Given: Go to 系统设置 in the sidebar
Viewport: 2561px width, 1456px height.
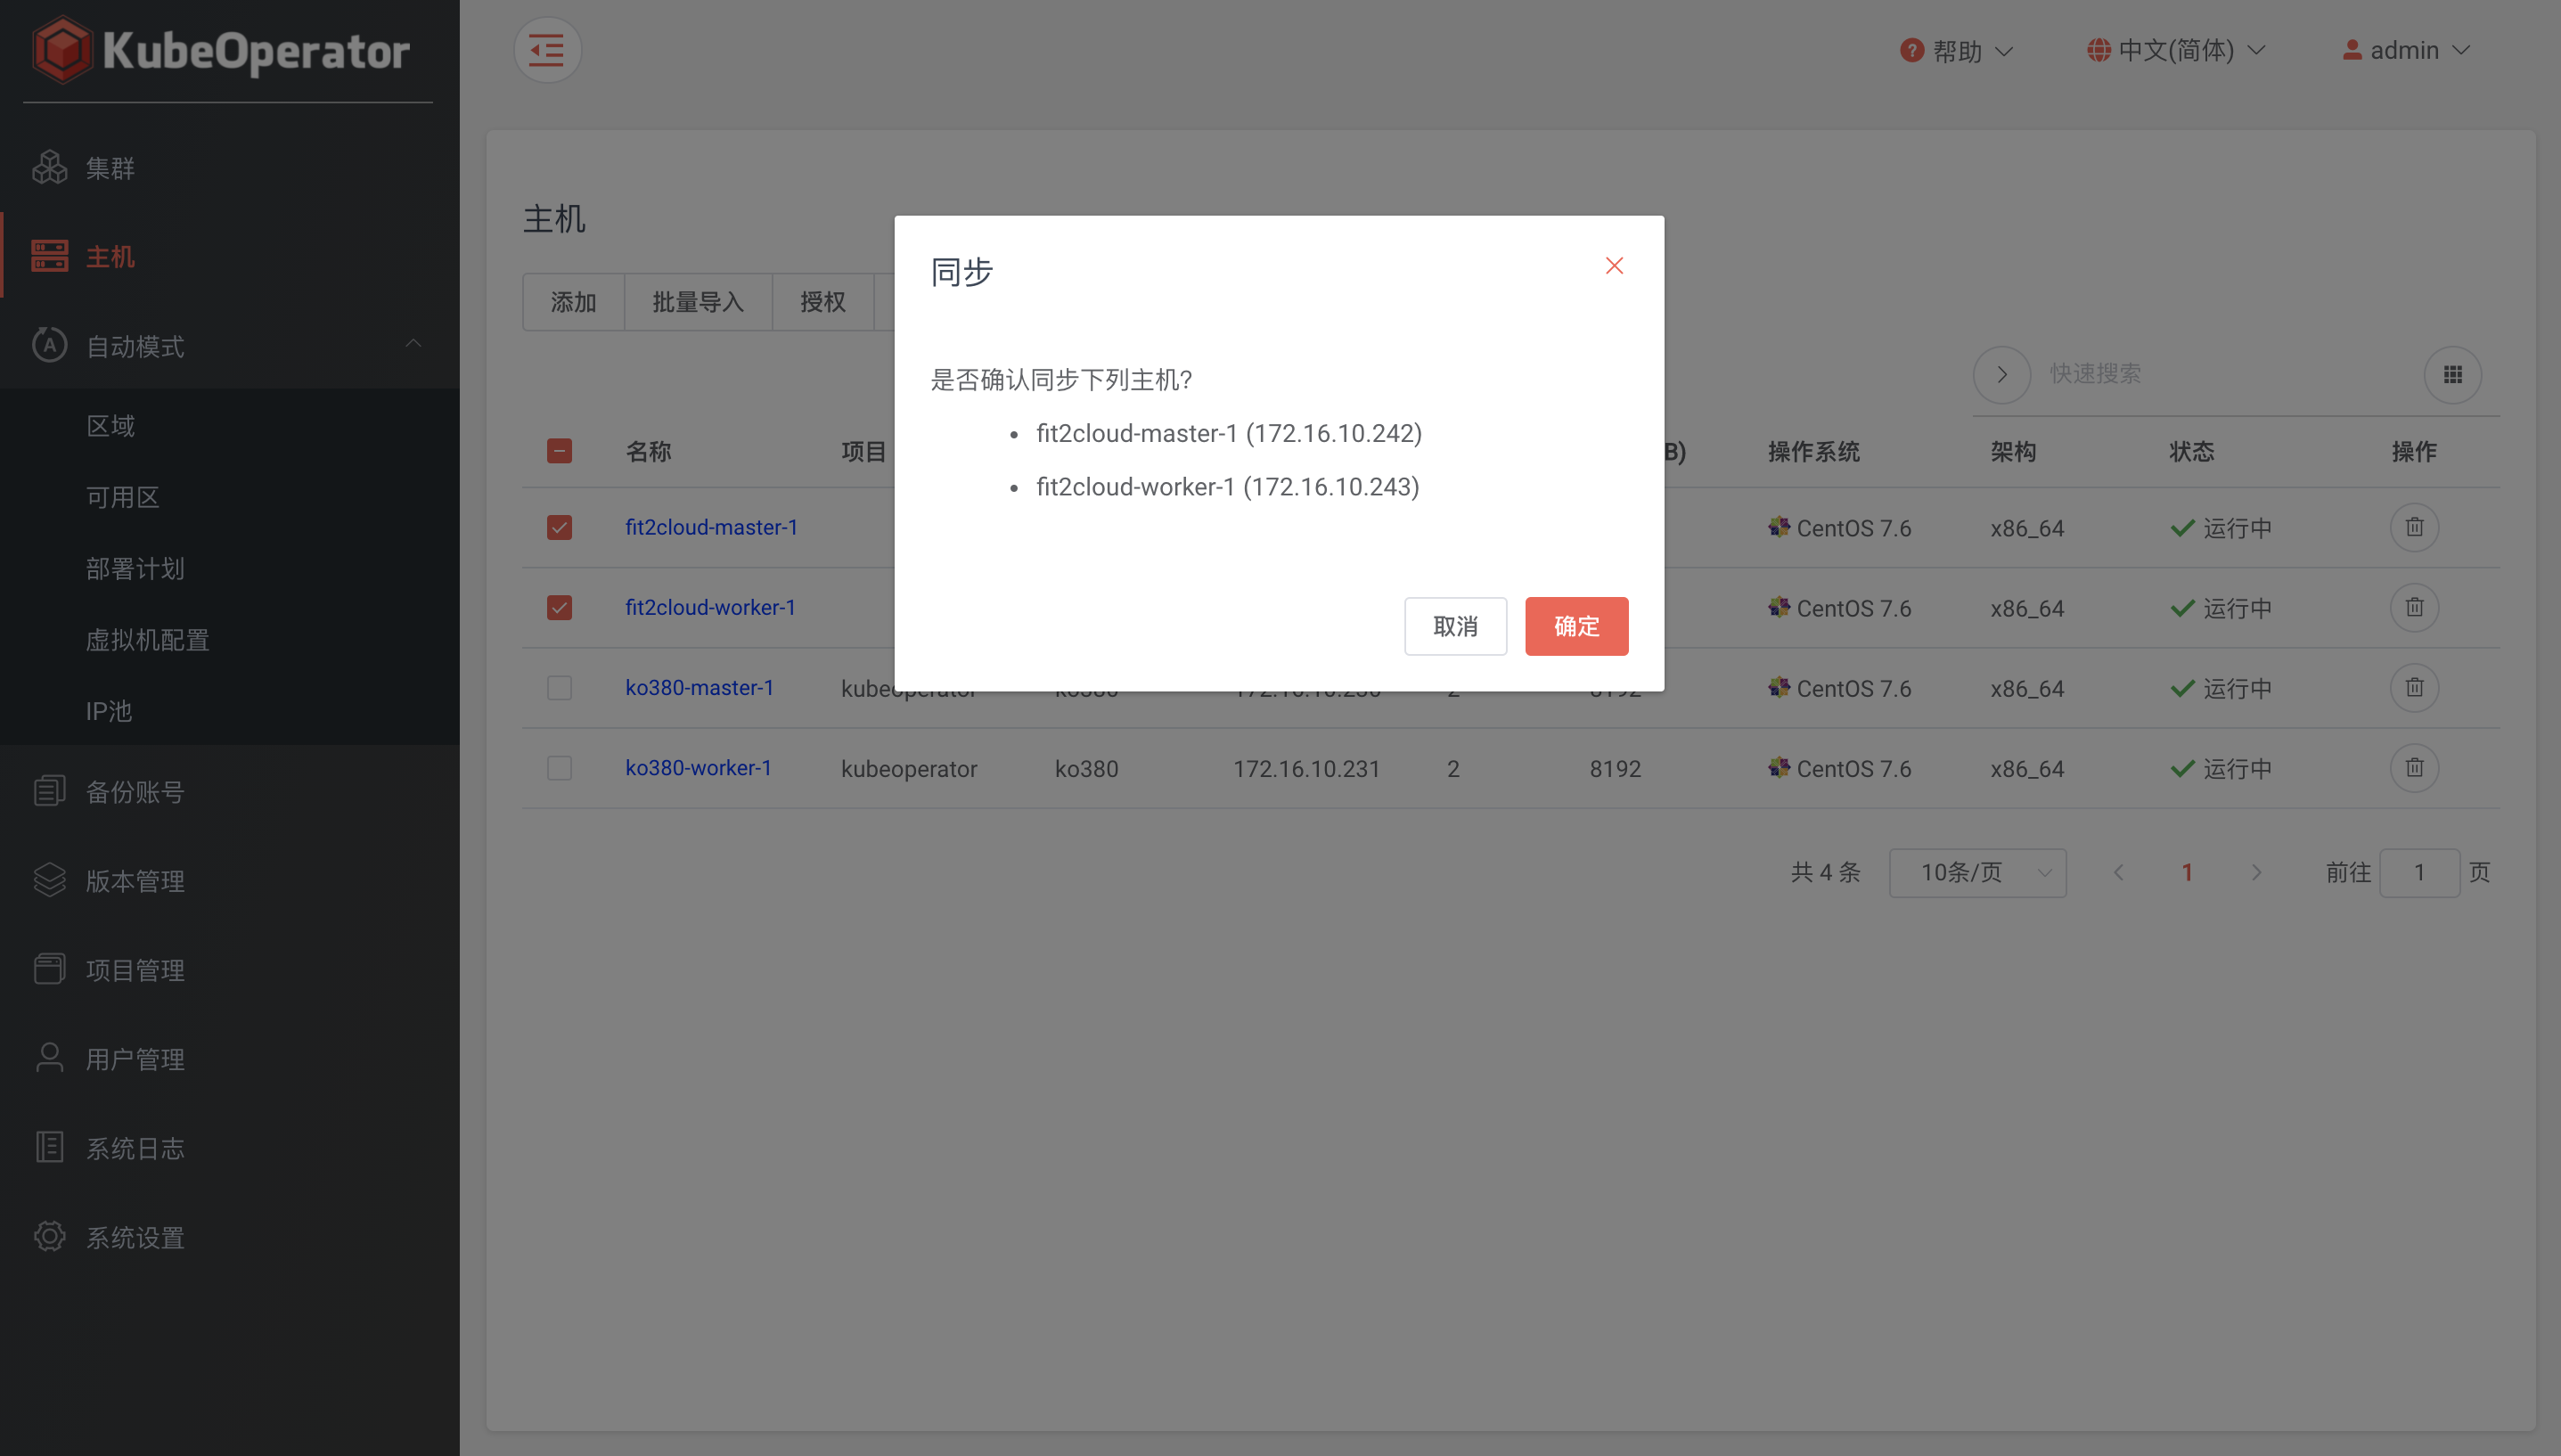Looking at the screenshot, I should click(135, 1238).
